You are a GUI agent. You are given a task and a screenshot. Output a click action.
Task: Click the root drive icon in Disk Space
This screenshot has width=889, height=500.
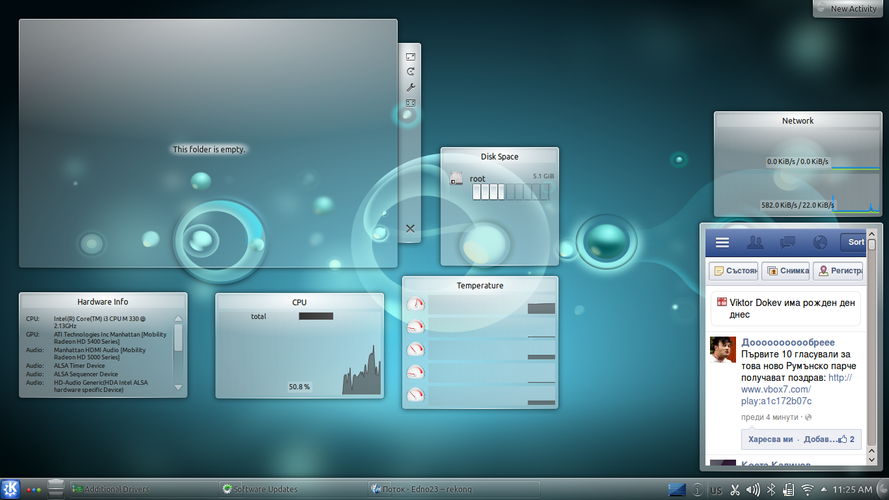(x=456, y=179)
